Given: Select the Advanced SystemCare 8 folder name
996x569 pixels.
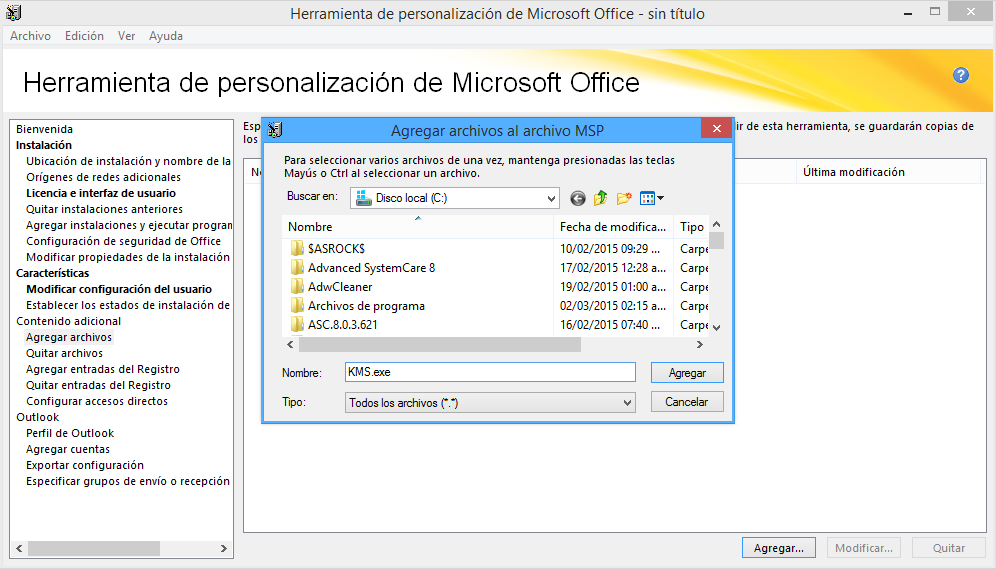Looking at the screenshot, I should (372, 267).
